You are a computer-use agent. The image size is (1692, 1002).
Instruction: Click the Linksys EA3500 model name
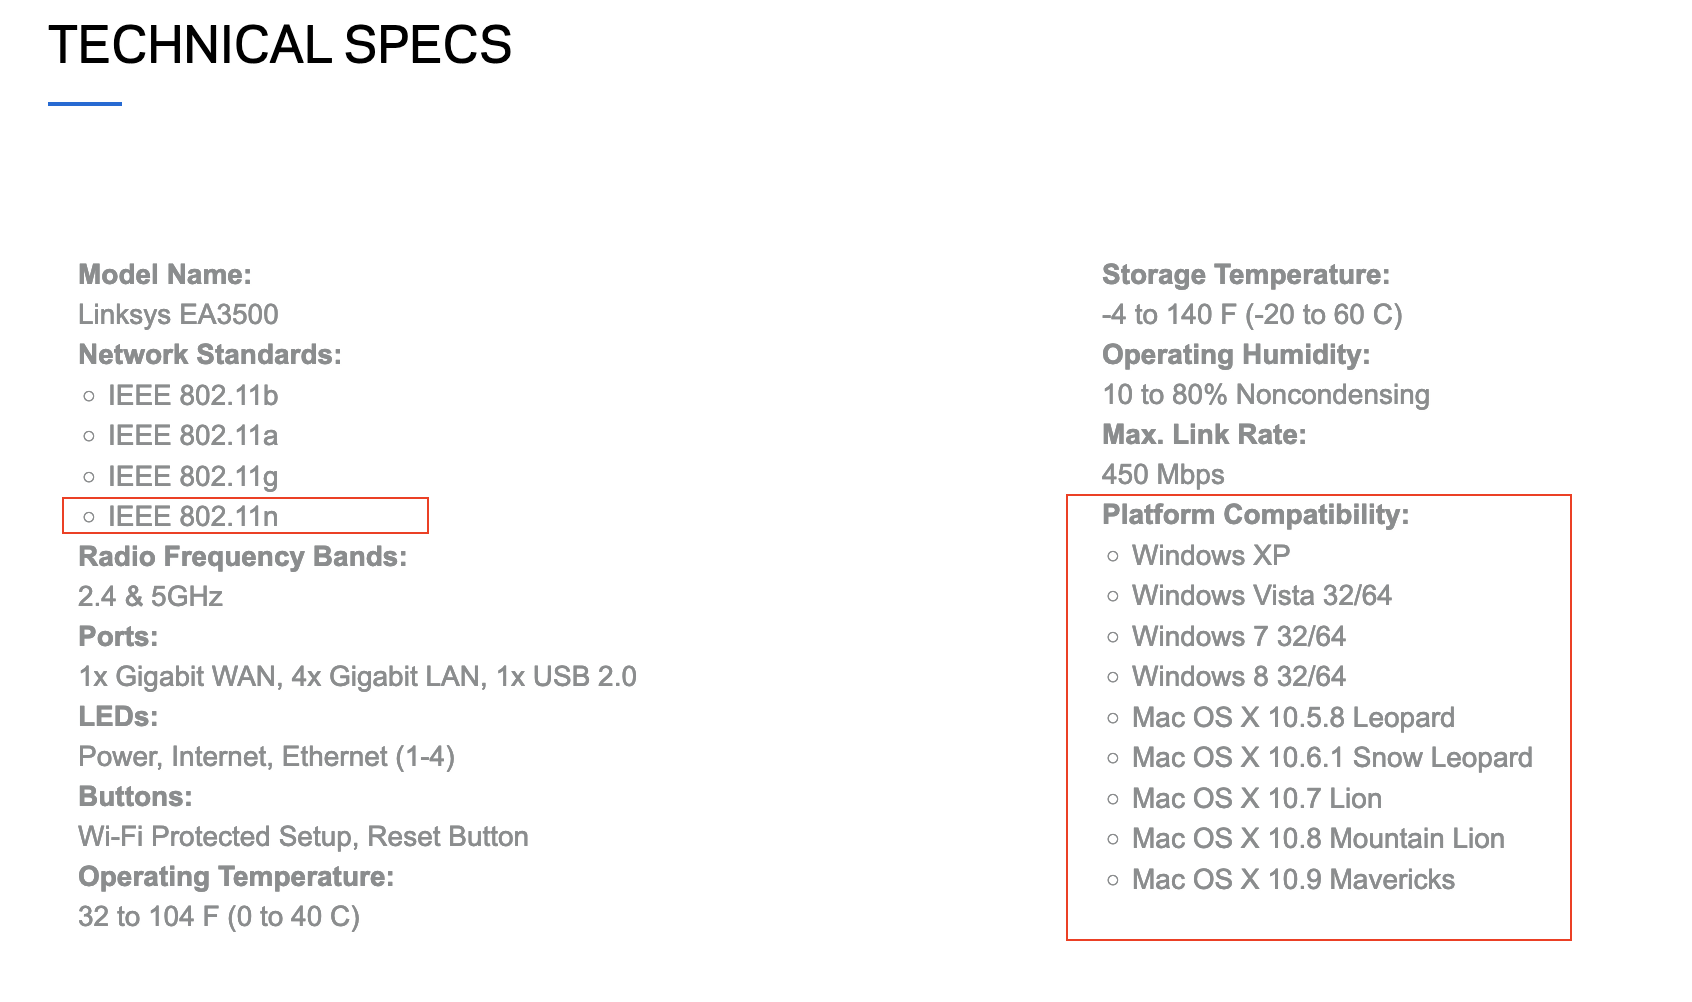178,315
